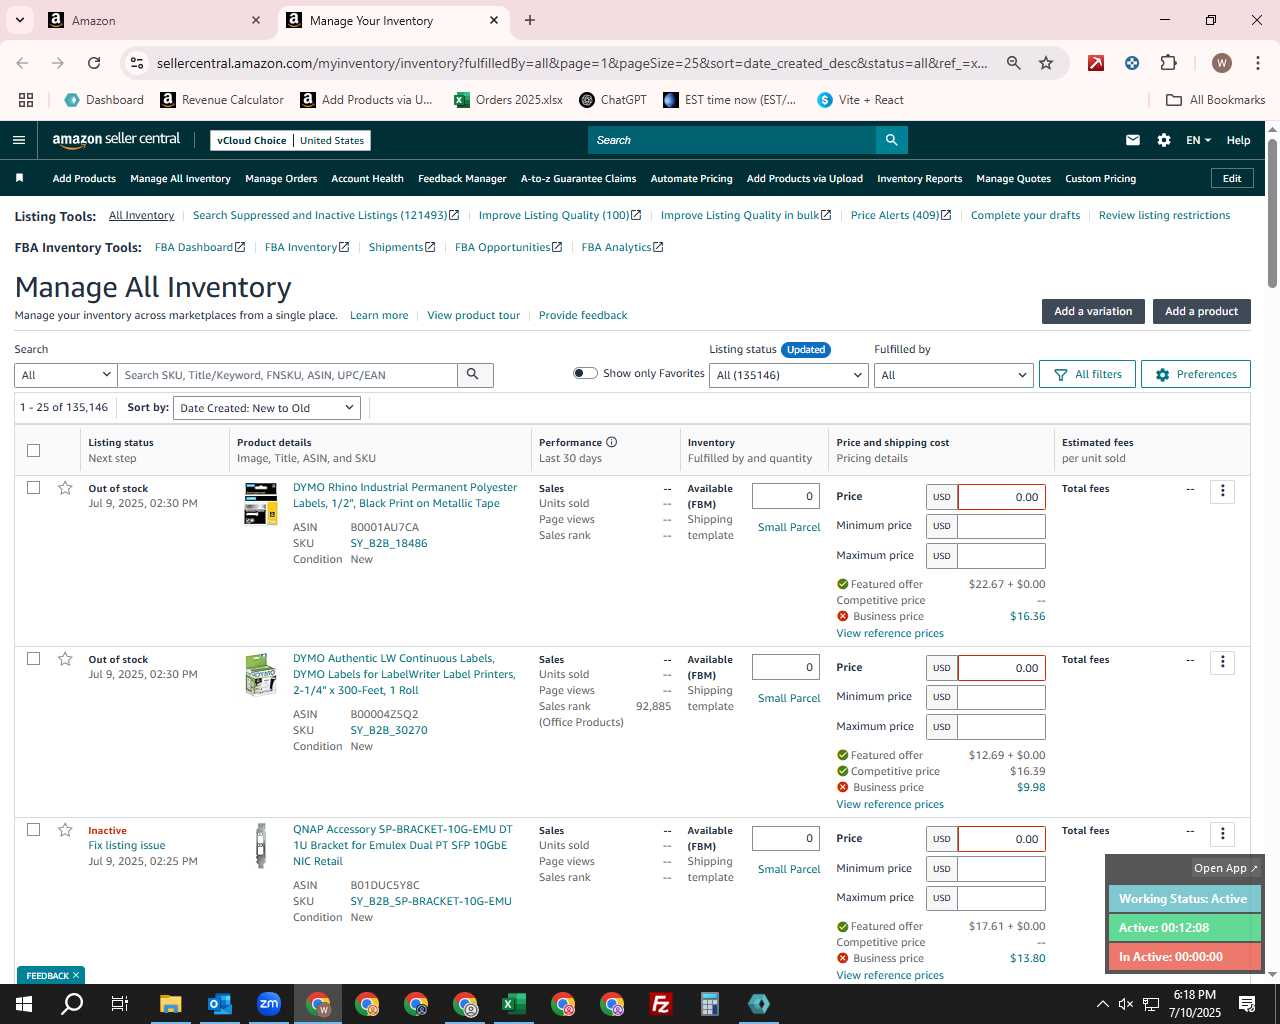Click View reference prices for DYMO Rhino

click(x=890, y=633)
